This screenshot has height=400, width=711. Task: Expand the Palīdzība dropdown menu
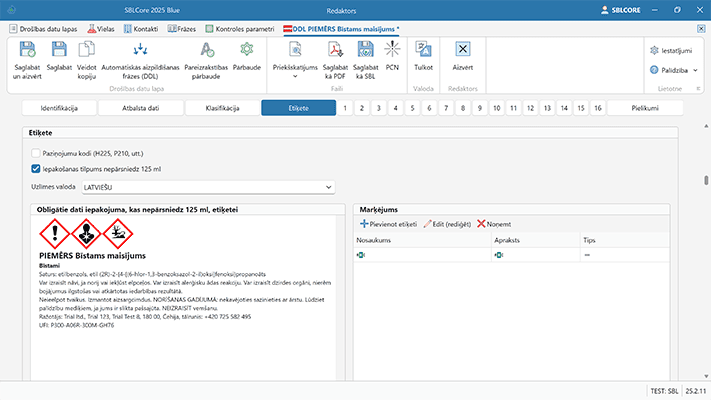(697, 70)
